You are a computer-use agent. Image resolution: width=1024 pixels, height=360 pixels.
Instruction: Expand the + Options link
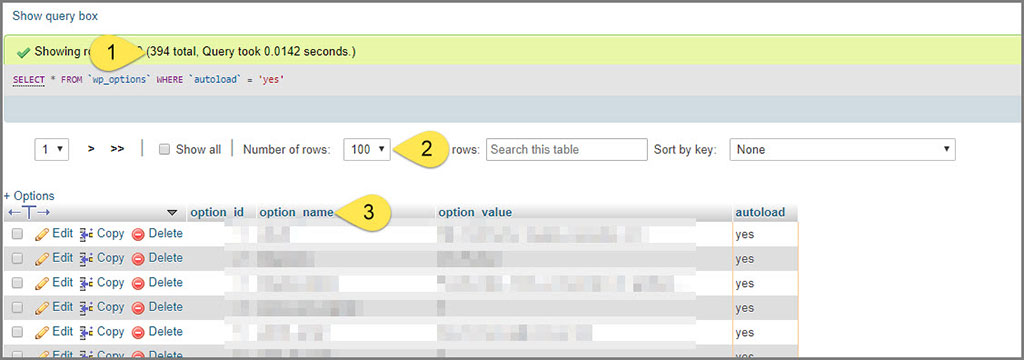[29, 196]
